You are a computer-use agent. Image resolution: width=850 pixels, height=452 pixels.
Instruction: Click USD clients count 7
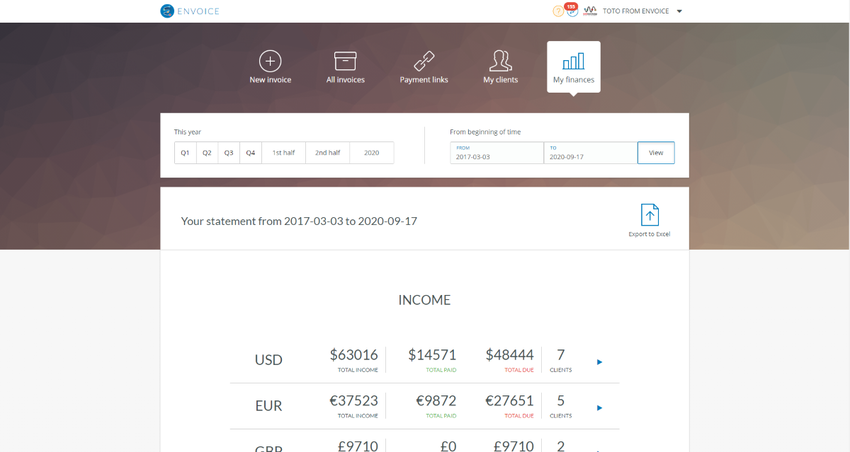coord(561,355)
